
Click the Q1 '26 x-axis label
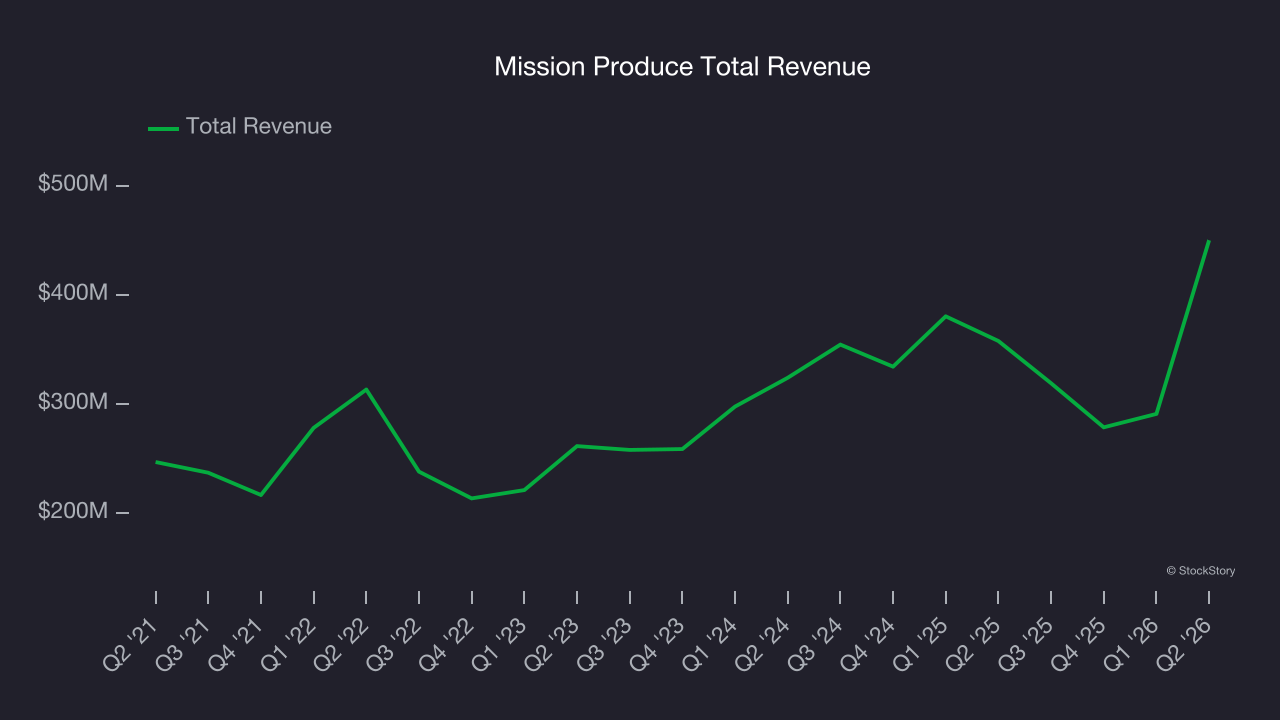1132,644
